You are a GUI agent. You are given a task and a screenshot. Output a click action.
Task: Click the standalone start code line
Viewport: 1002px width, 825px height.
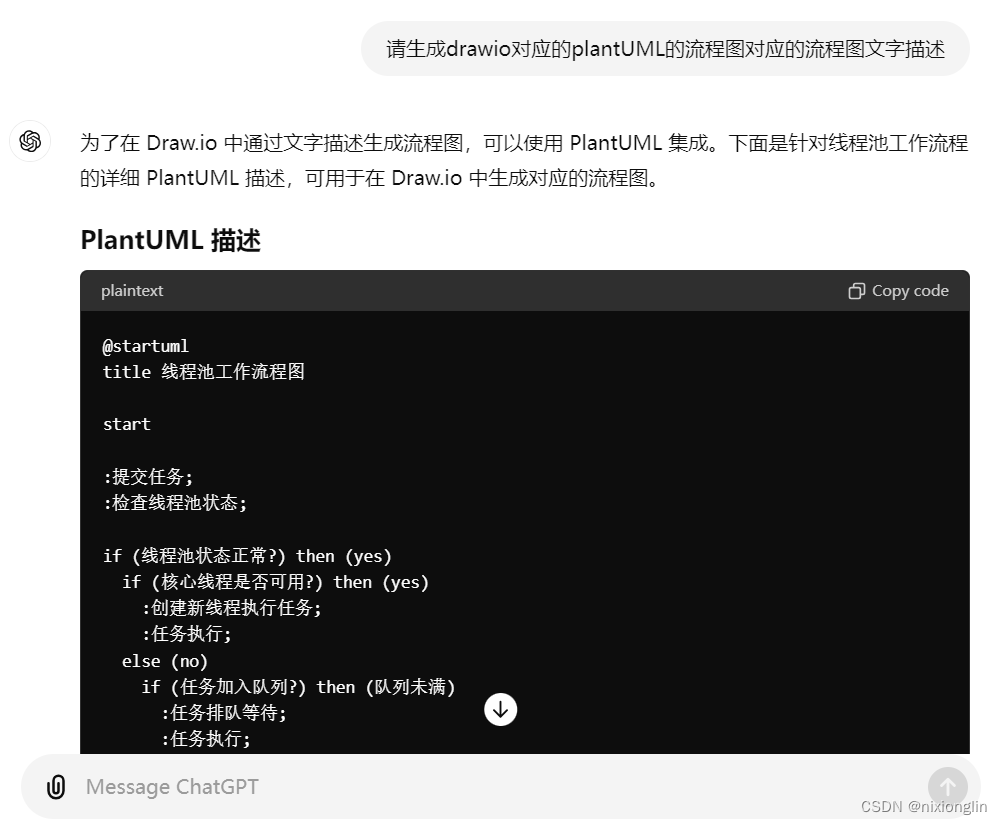(x=127, y=424)
